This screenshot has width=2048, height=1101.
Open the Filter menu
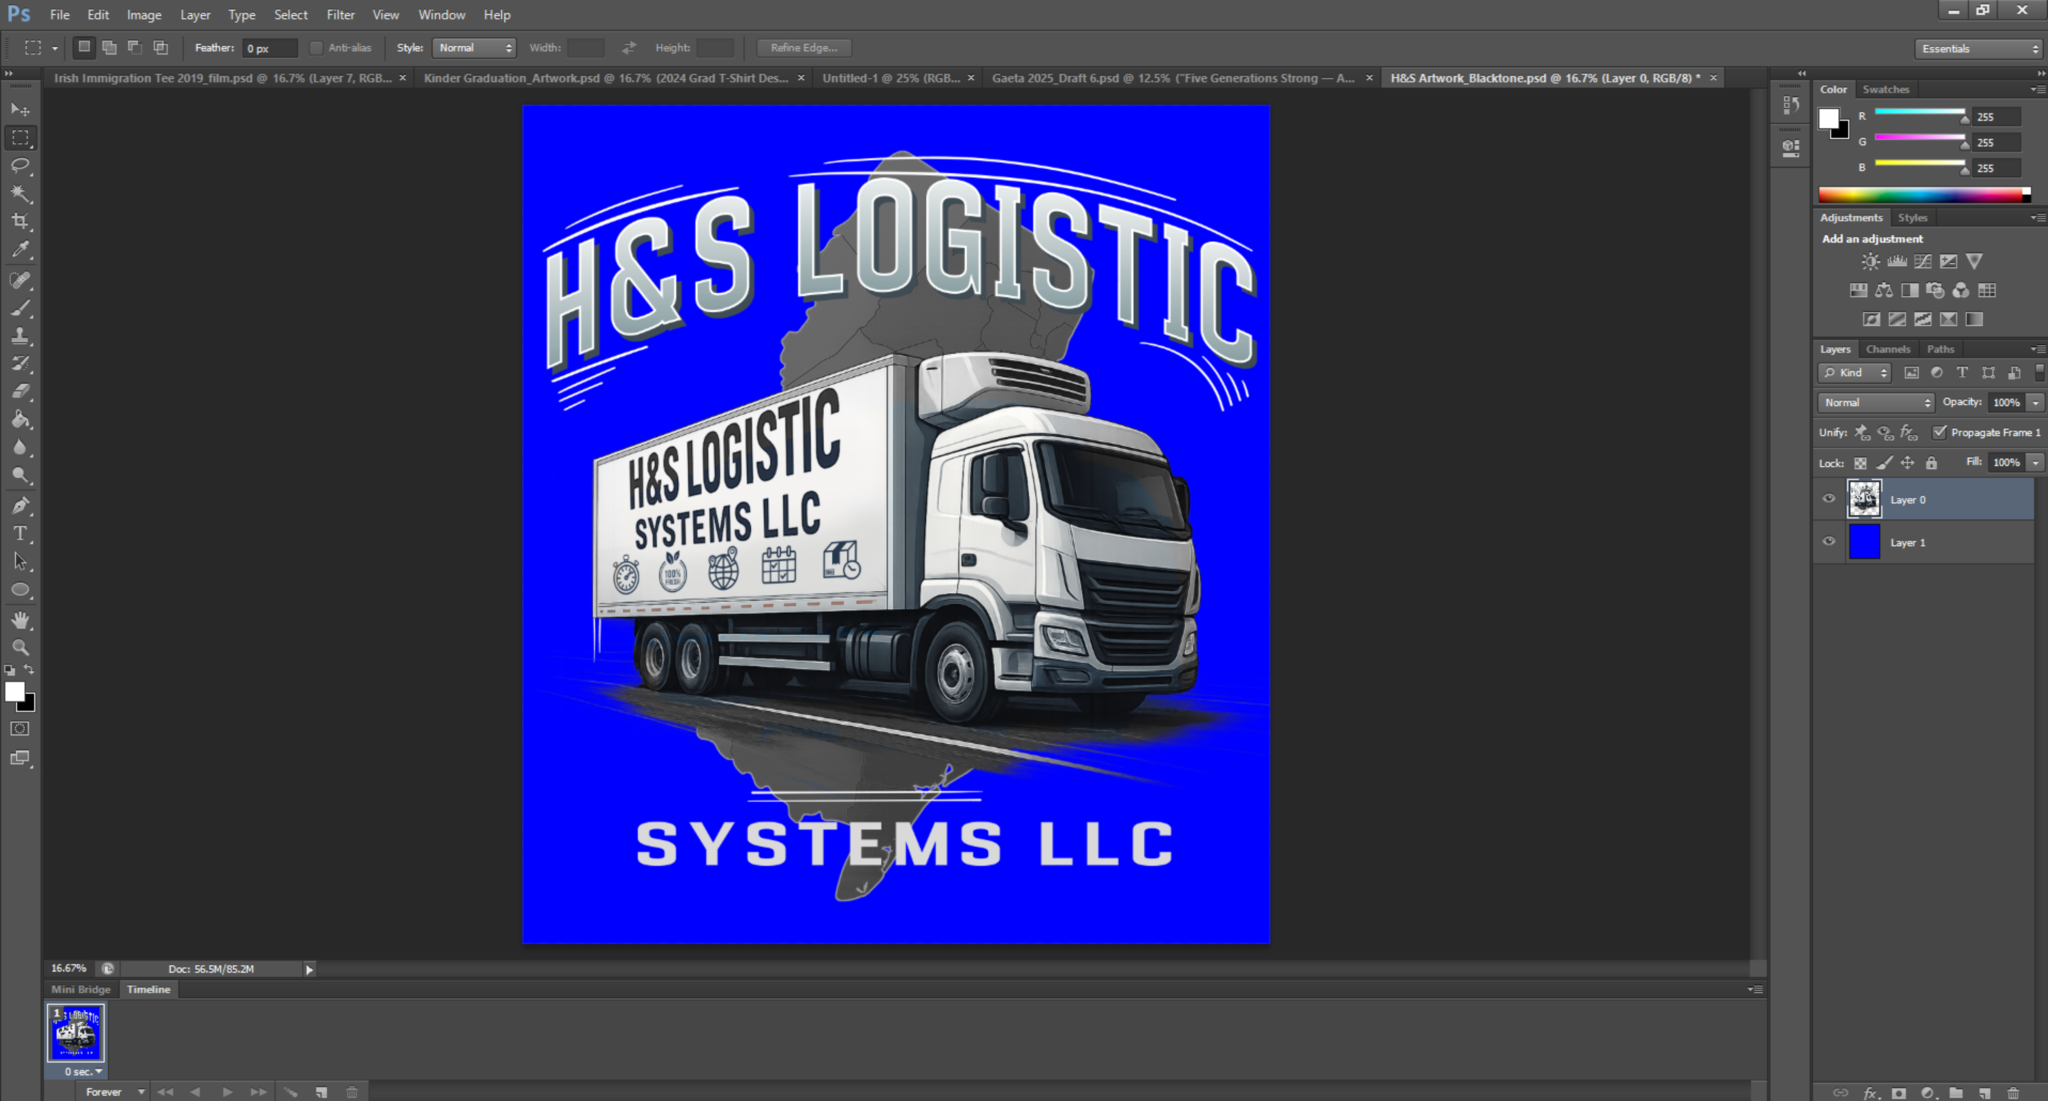(340, 15)
